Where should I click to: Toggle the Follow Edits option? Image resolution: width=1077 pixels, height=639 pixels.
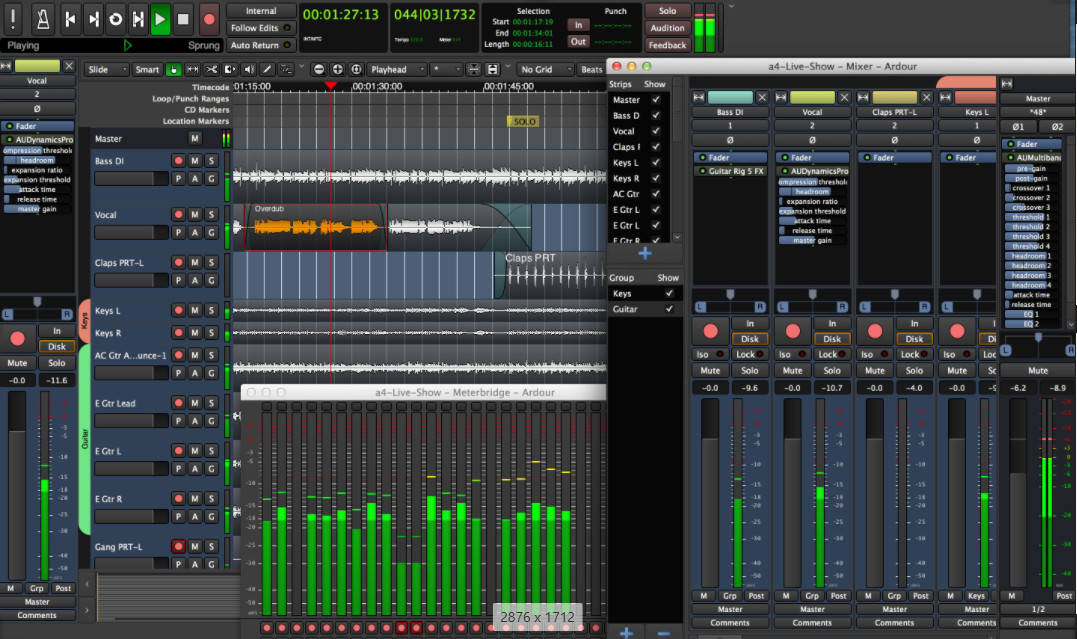point(261,28)
